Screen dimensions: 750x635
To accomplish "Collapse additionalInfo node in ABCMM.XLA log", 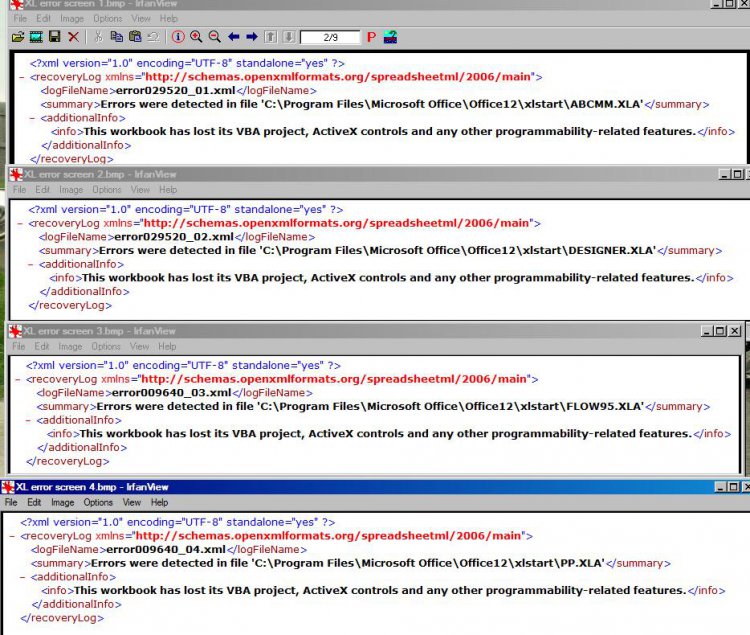I will [x=32, y=118].
